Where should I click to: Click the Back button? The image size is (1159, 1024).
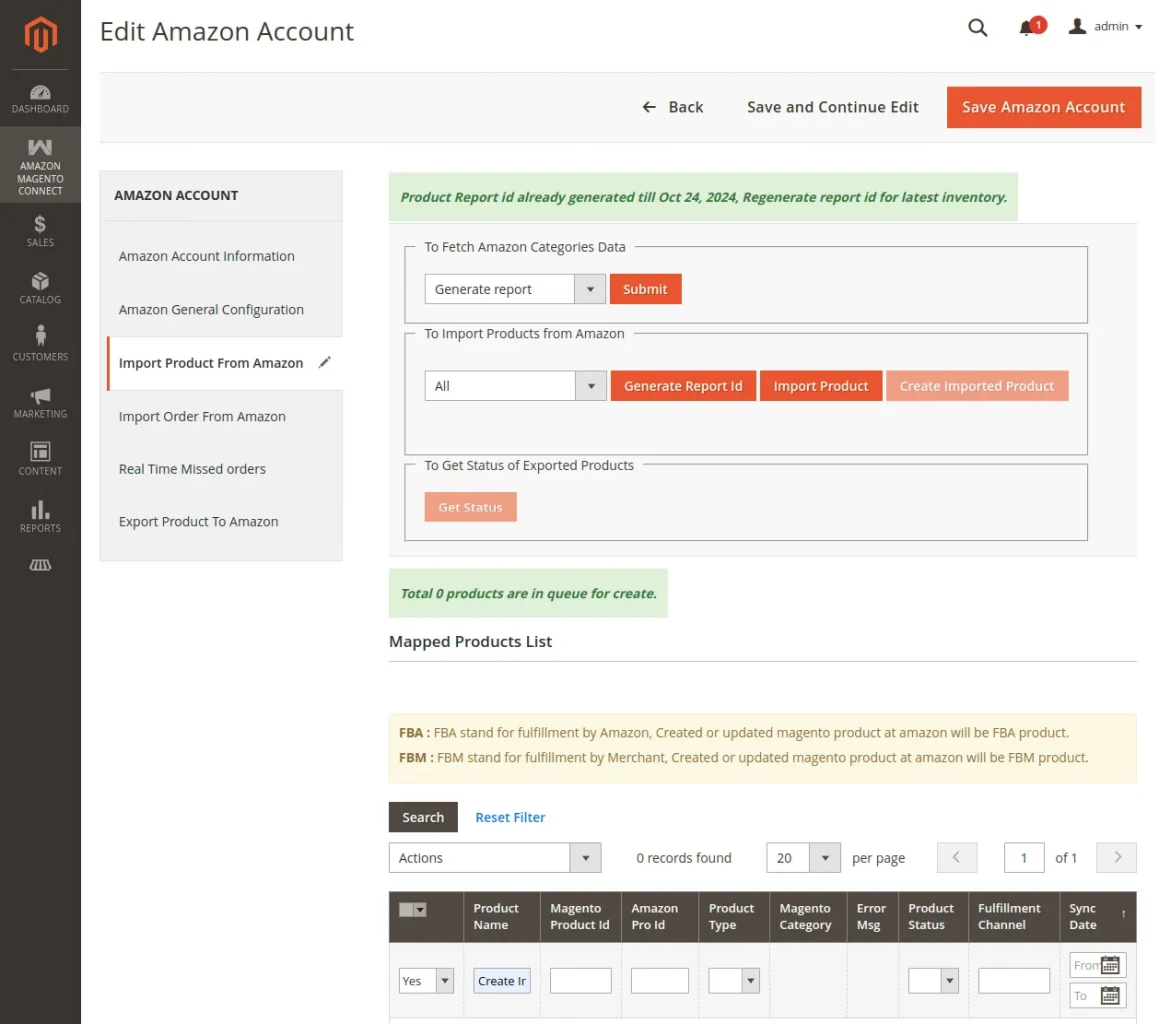point(672,107)
